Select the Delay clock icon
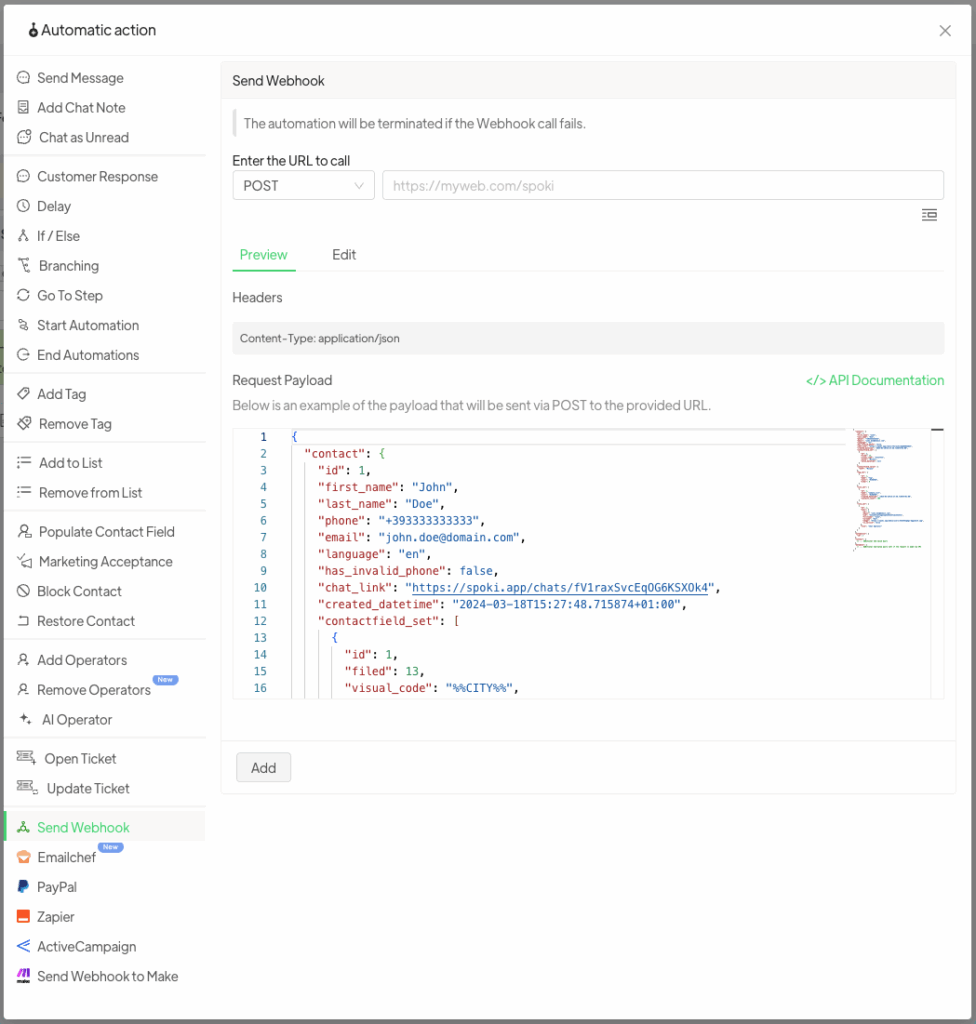 24,206
